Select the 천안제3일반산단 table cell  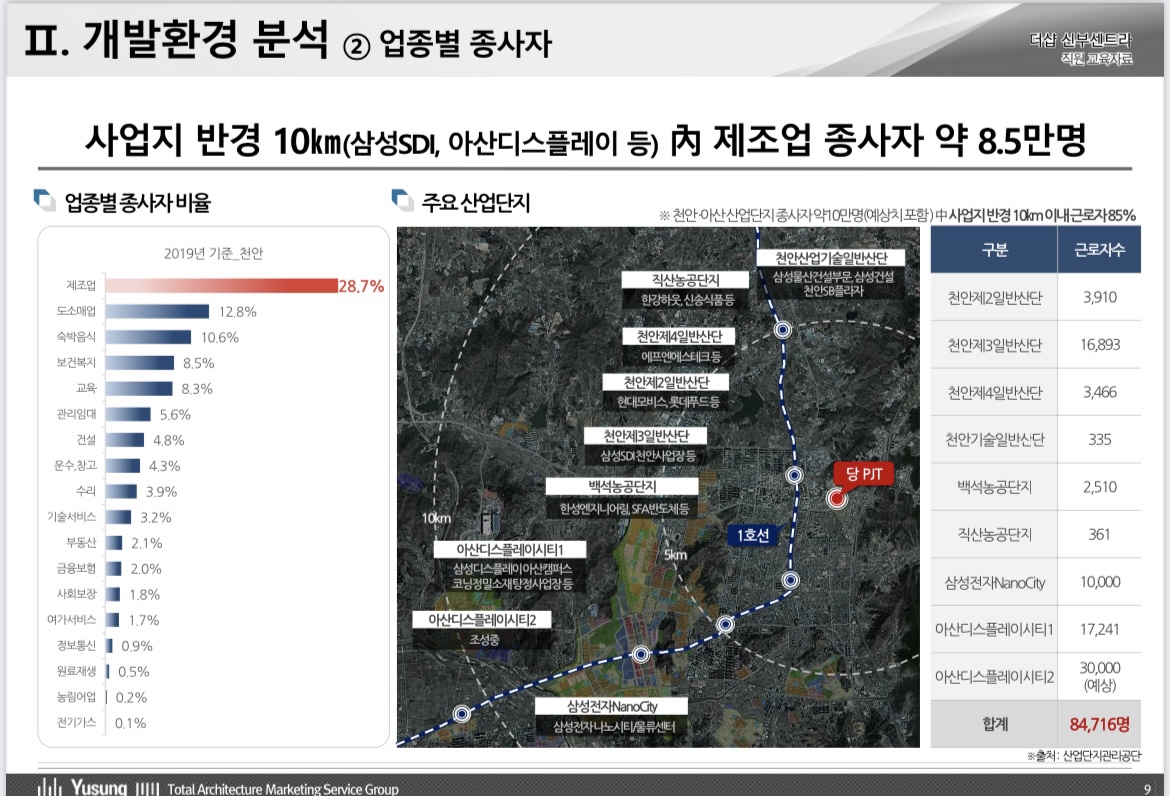[994, 345]
